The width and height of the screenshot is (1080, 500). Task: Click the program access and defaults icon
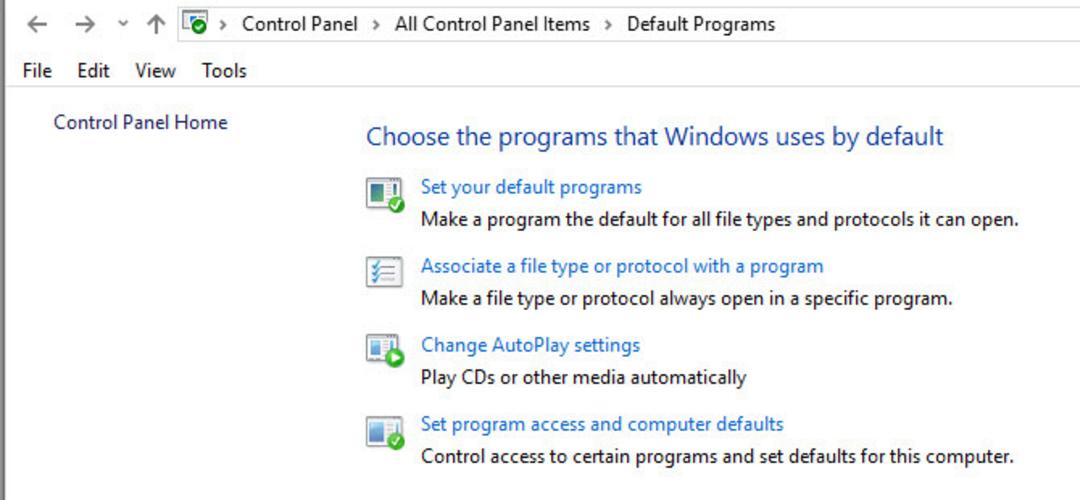384,432
